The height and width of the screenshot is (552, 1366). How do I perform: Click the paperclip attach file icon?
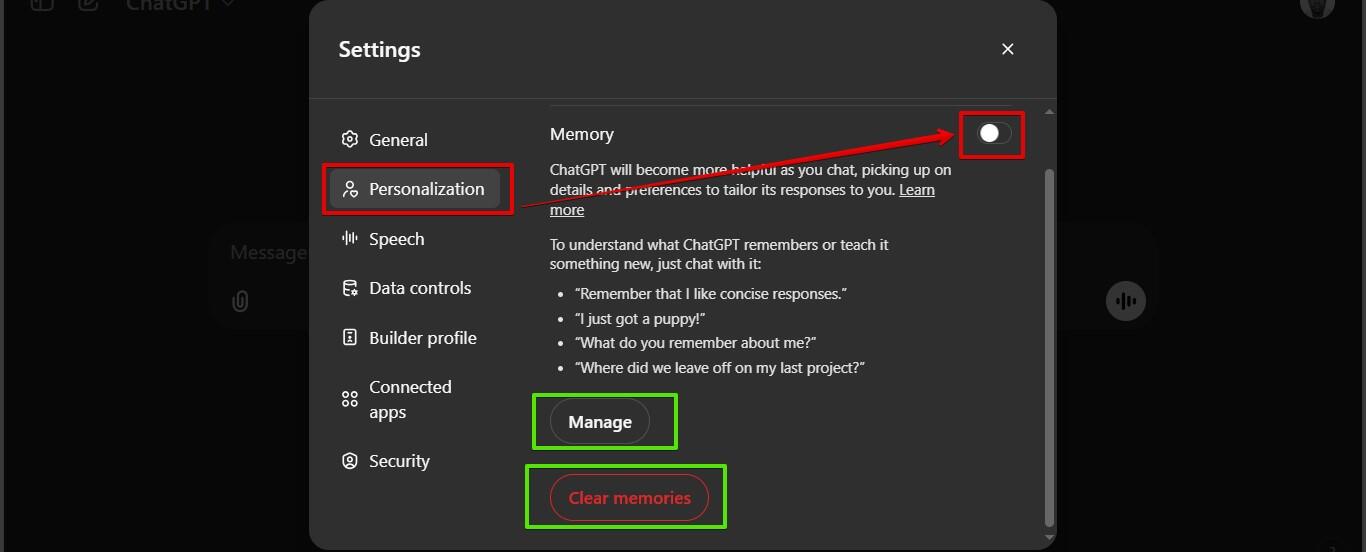click(x=240, y=300)
